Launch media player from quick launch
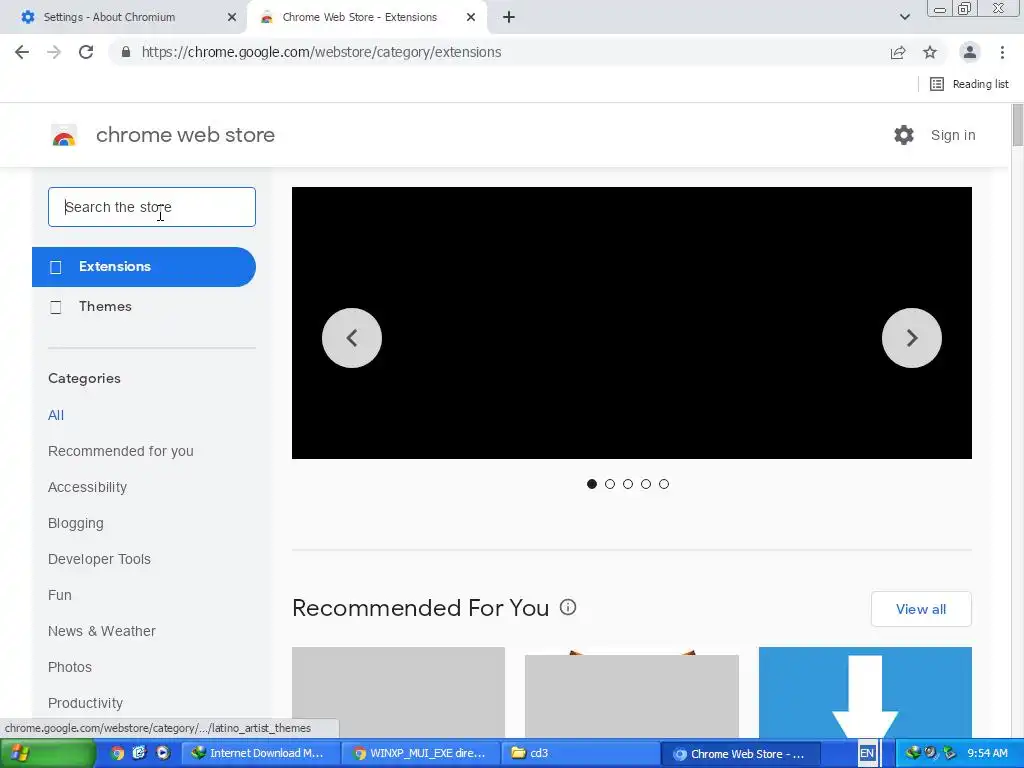1024x768 pixels. click(x=163, y=754)
